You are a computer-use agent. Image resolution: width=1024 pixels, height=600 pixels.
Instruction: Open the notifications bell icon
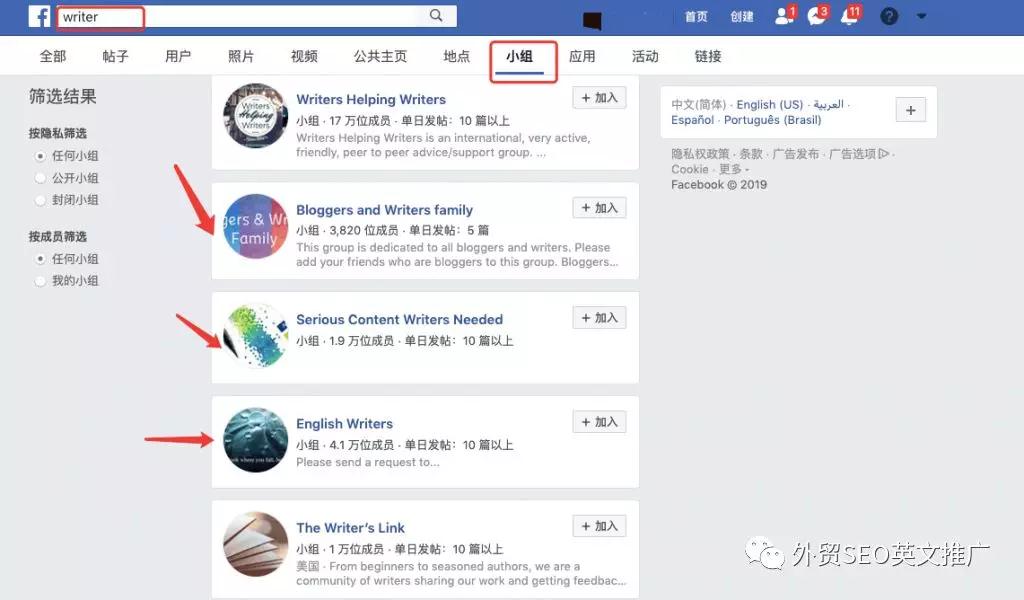(850, 16)
